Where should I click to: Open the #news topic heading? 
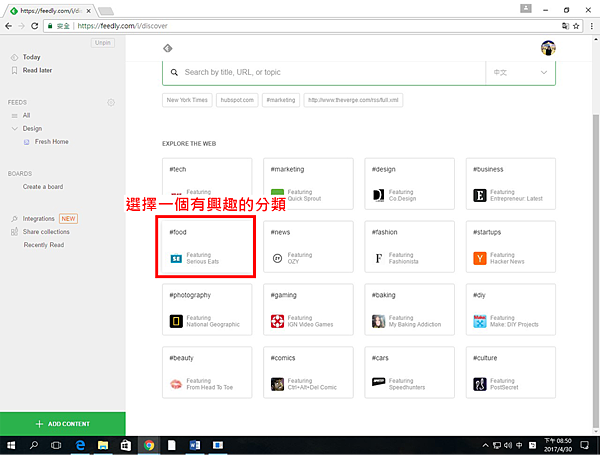tap(280, 232)
